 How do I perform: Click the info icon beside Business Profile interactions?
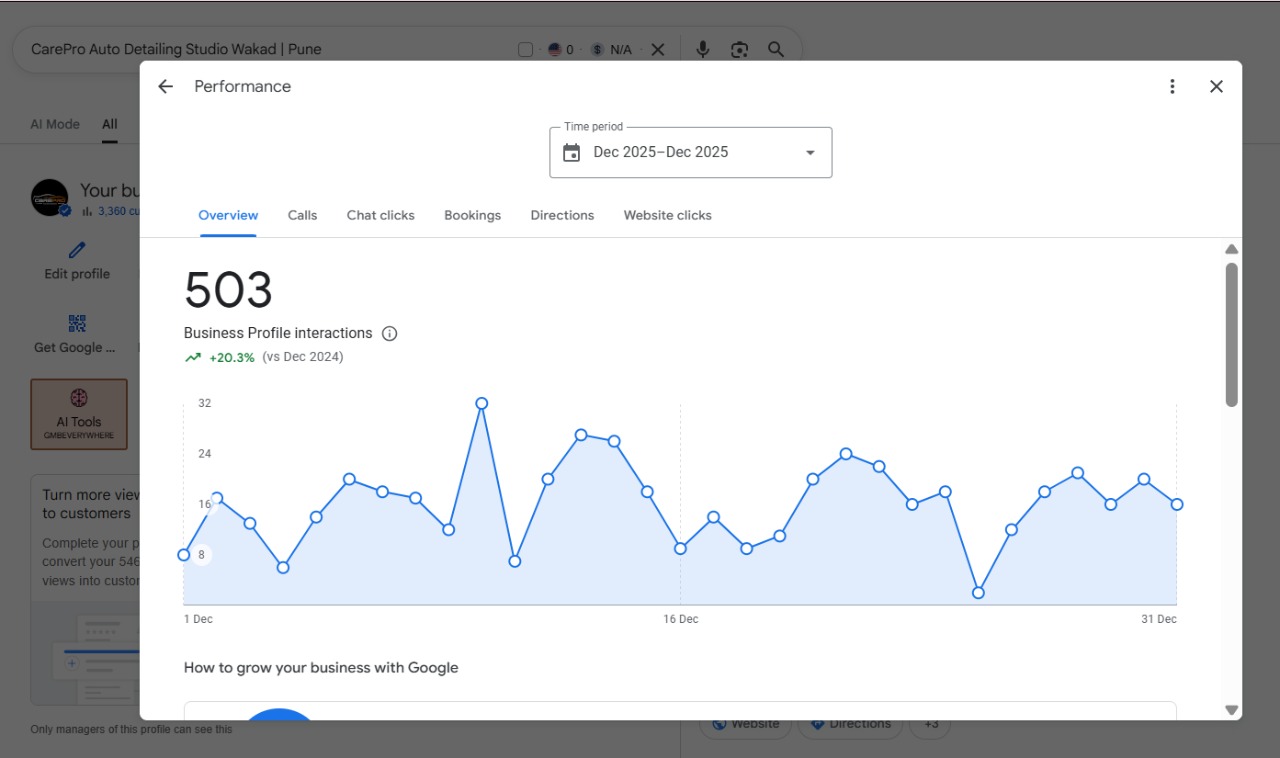390,334
